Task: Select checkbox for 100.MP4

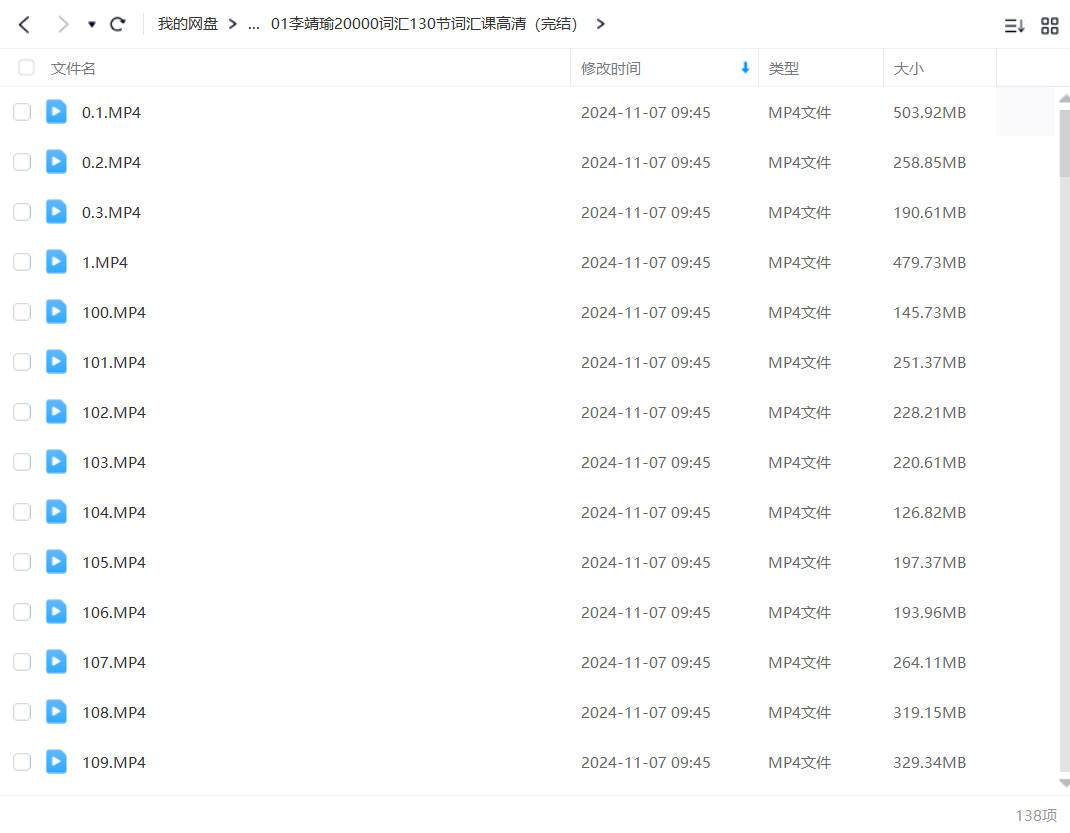Action: click(x=22, y=312)
